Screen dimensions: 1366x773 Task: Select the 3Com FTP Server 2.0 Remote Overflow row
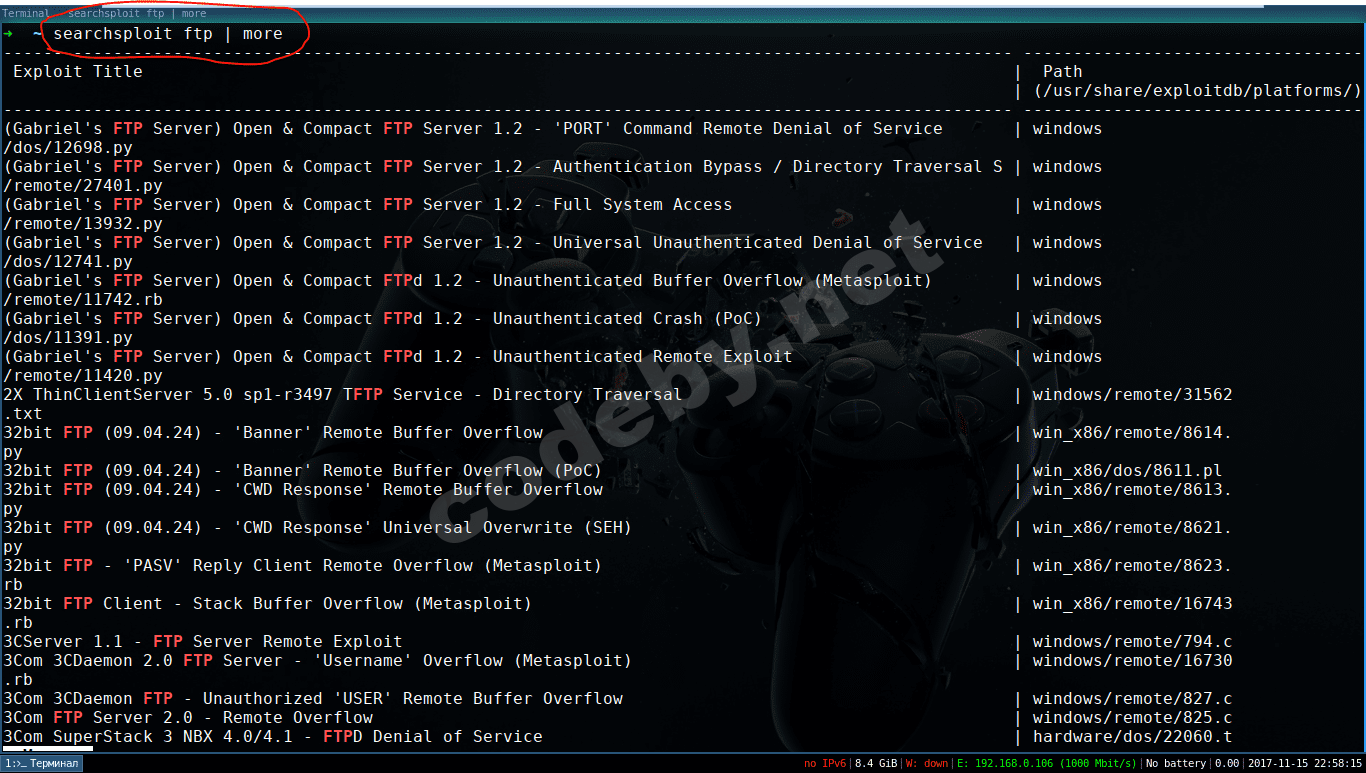click(188, 718)
